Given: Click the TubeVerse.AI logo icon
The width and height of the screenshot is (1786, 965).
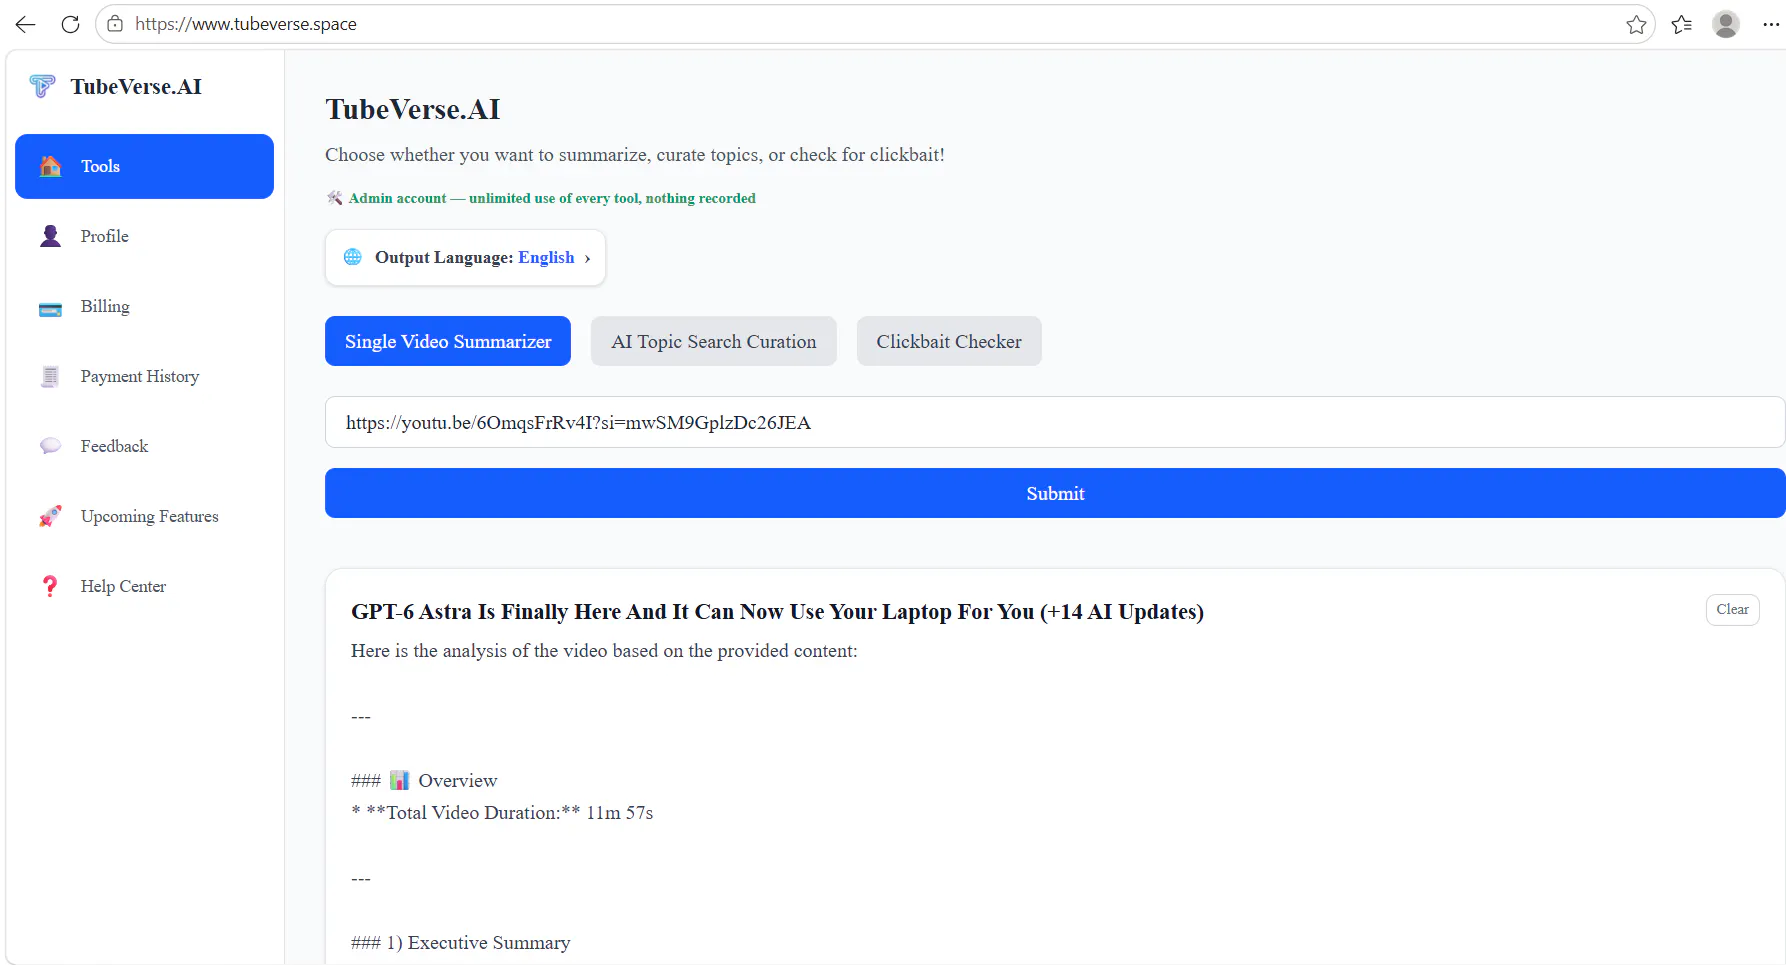Looking at the screenshot, I should tap(42, 87).
